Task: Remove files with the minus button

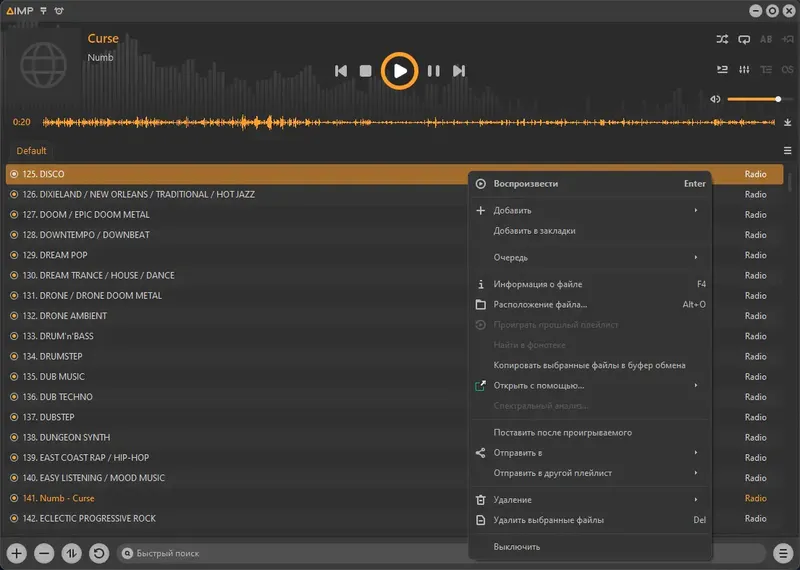Action: tap(44, 553)
